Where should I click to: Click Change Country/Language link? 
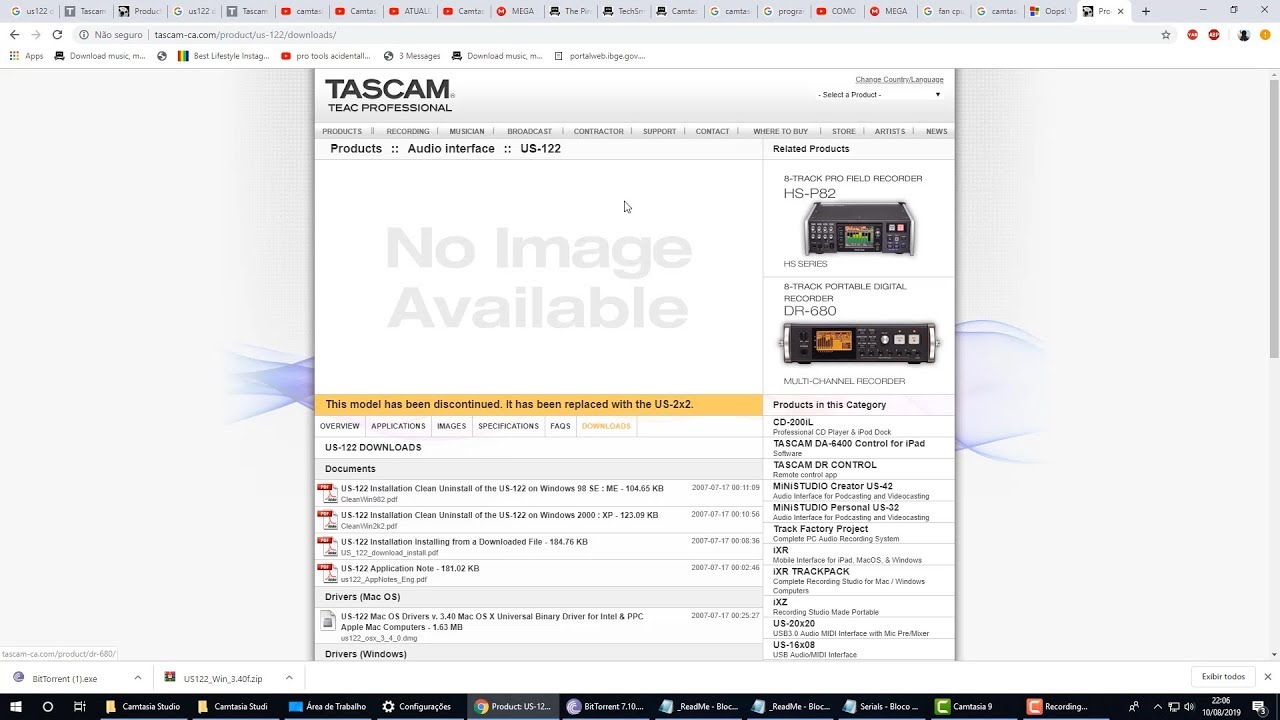coord(899,79)
